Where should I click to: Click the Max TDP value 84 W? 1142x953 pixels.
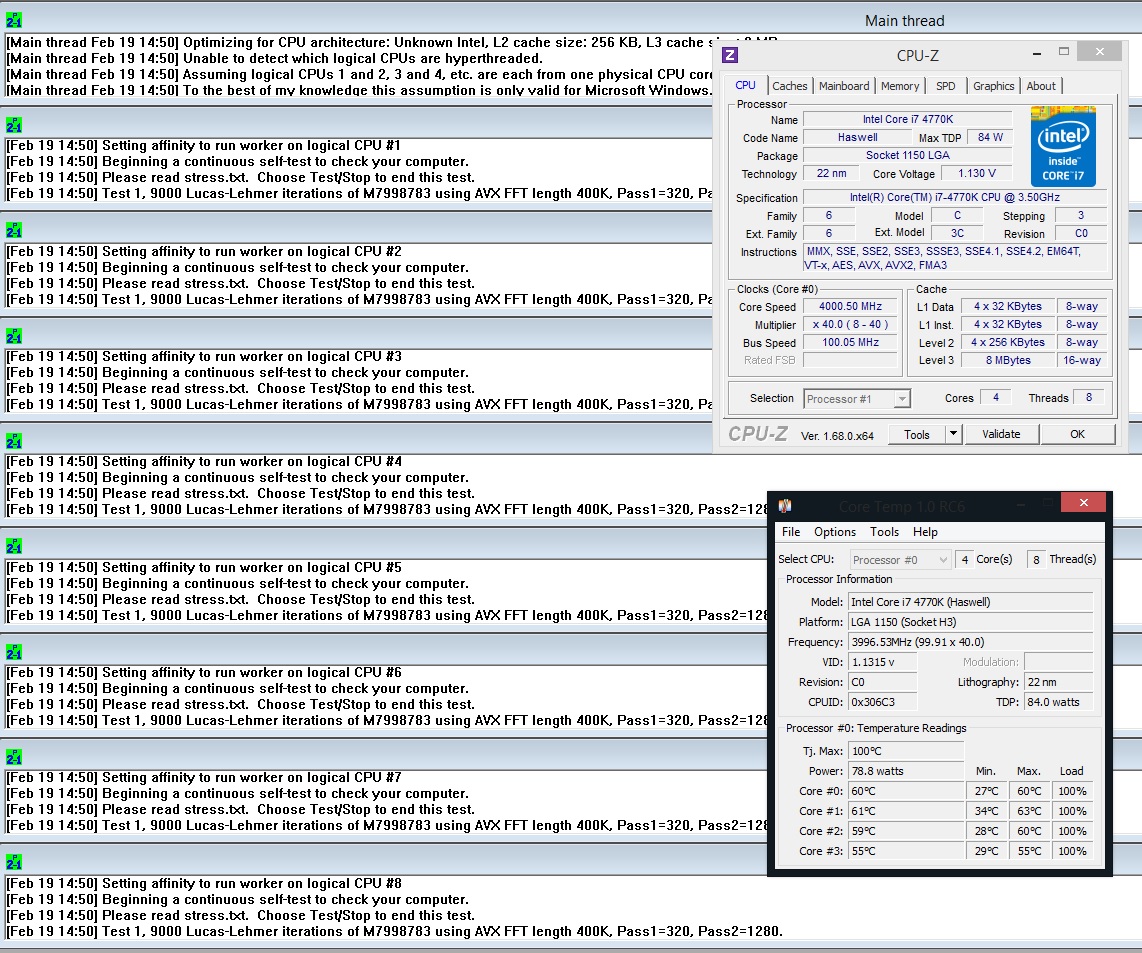click(990, 138)
